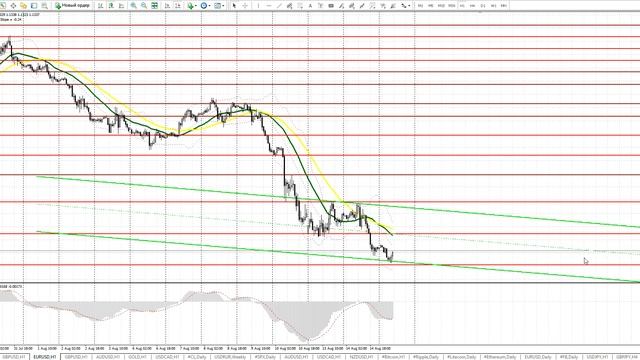The height and width of the screenshot is (360, 640).
Task: Open the Templates dropdown
Action: (x=219, y=6)
